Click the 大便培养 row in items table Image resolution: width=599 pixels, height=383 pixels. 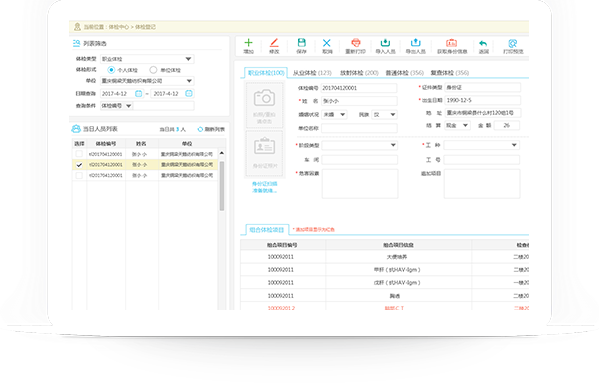385,257
